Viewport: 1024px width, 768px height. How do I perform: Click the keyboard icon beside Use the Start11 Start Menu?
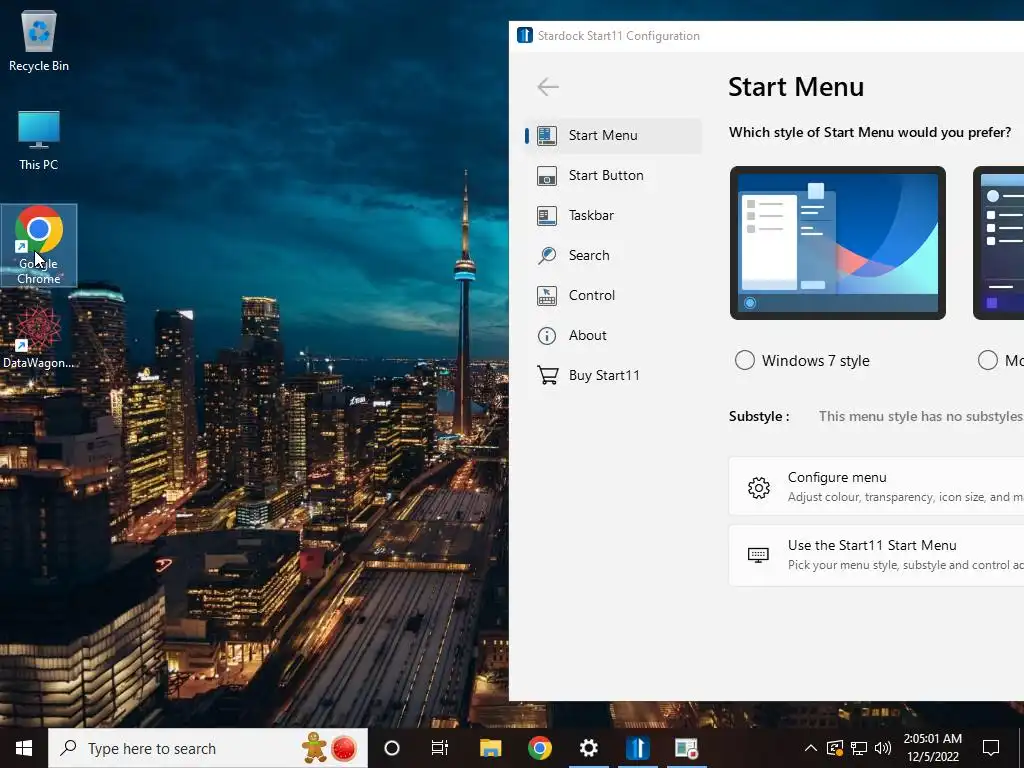point(758,555)
